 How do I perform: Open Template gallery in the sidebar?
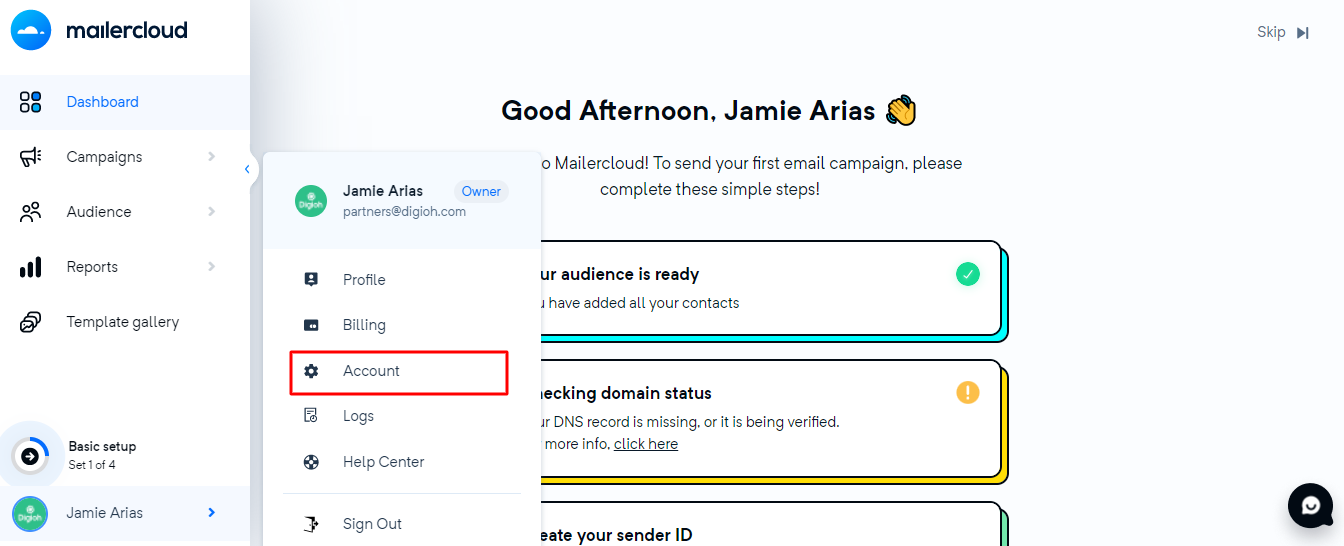[125, 322]
